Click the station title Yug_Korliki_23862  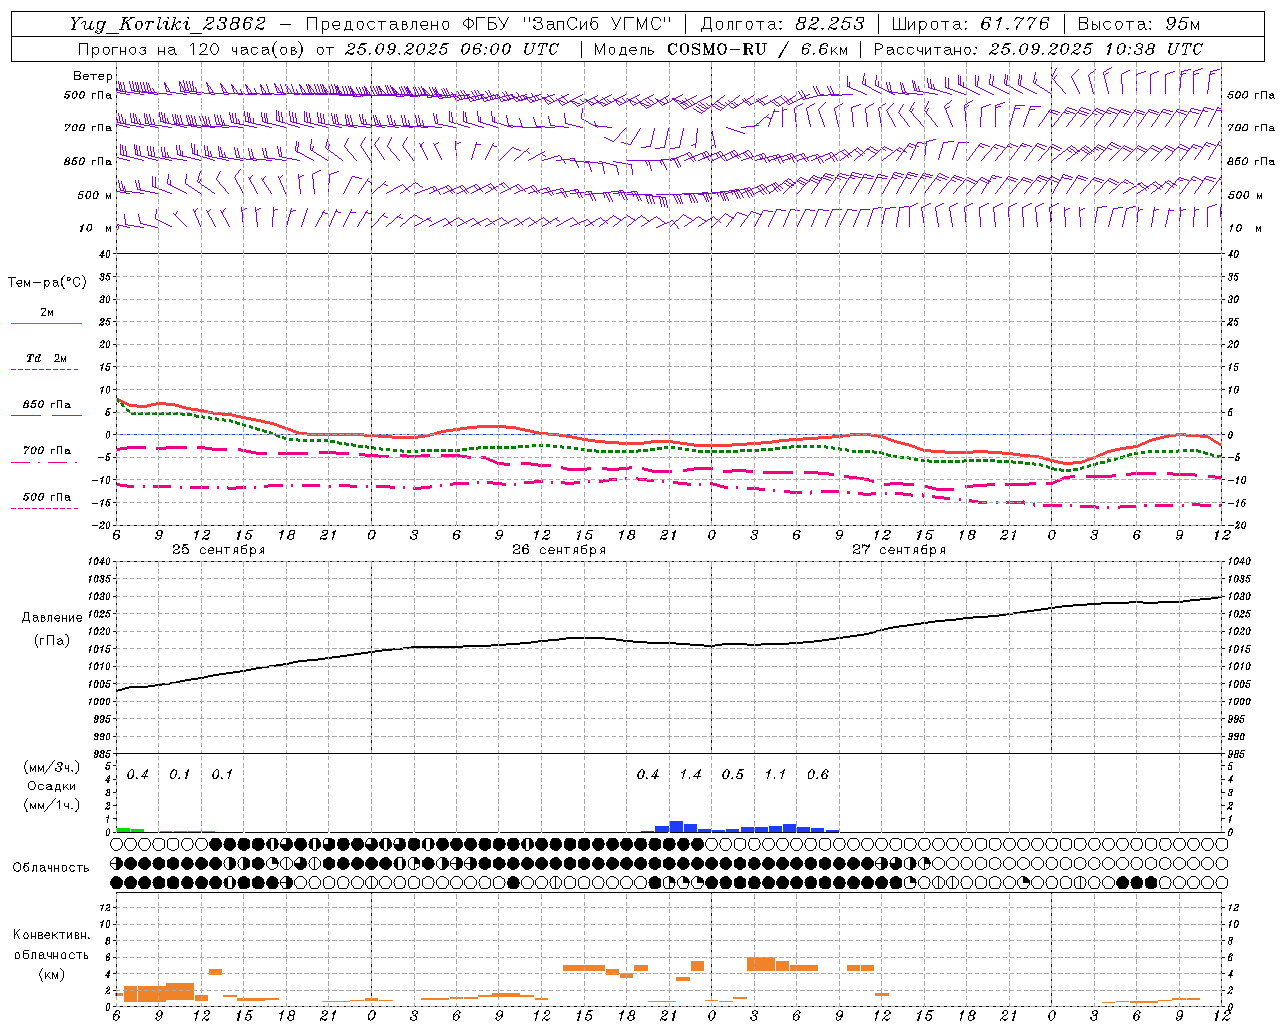click(168, 24)
